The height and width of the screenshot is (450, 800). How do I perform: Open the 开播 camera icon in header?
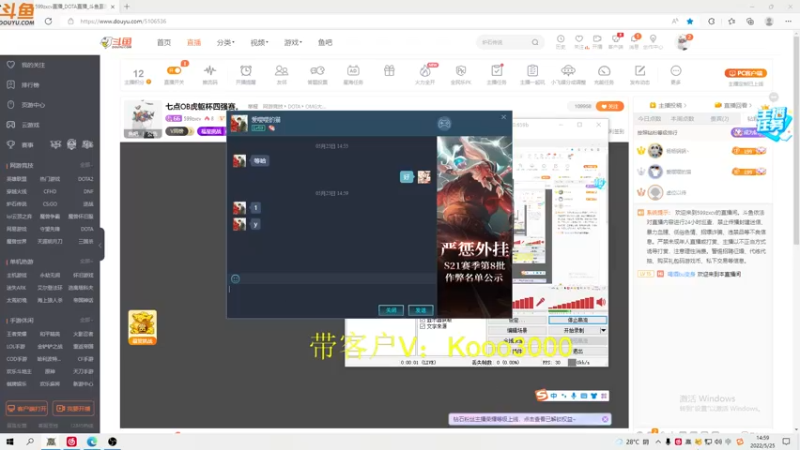point(597,39)
